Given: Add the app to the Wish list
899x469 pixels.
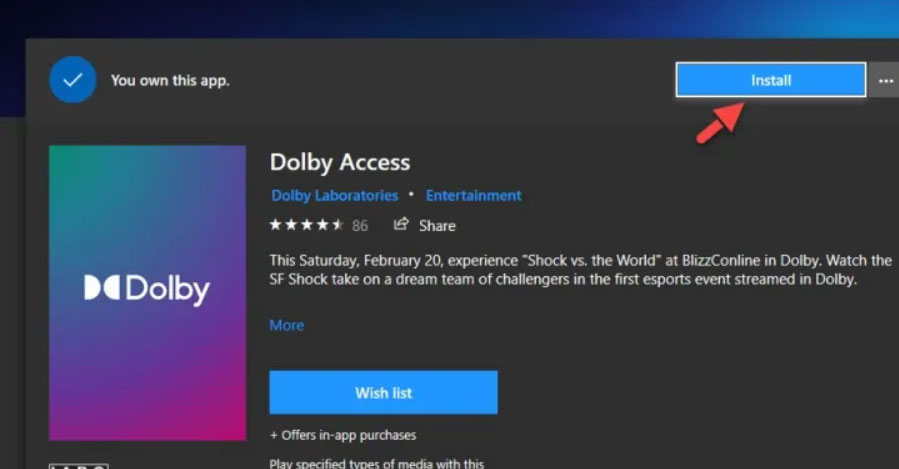Looking at the screenshot, I should pyautogui.click(x=384, y=392).
